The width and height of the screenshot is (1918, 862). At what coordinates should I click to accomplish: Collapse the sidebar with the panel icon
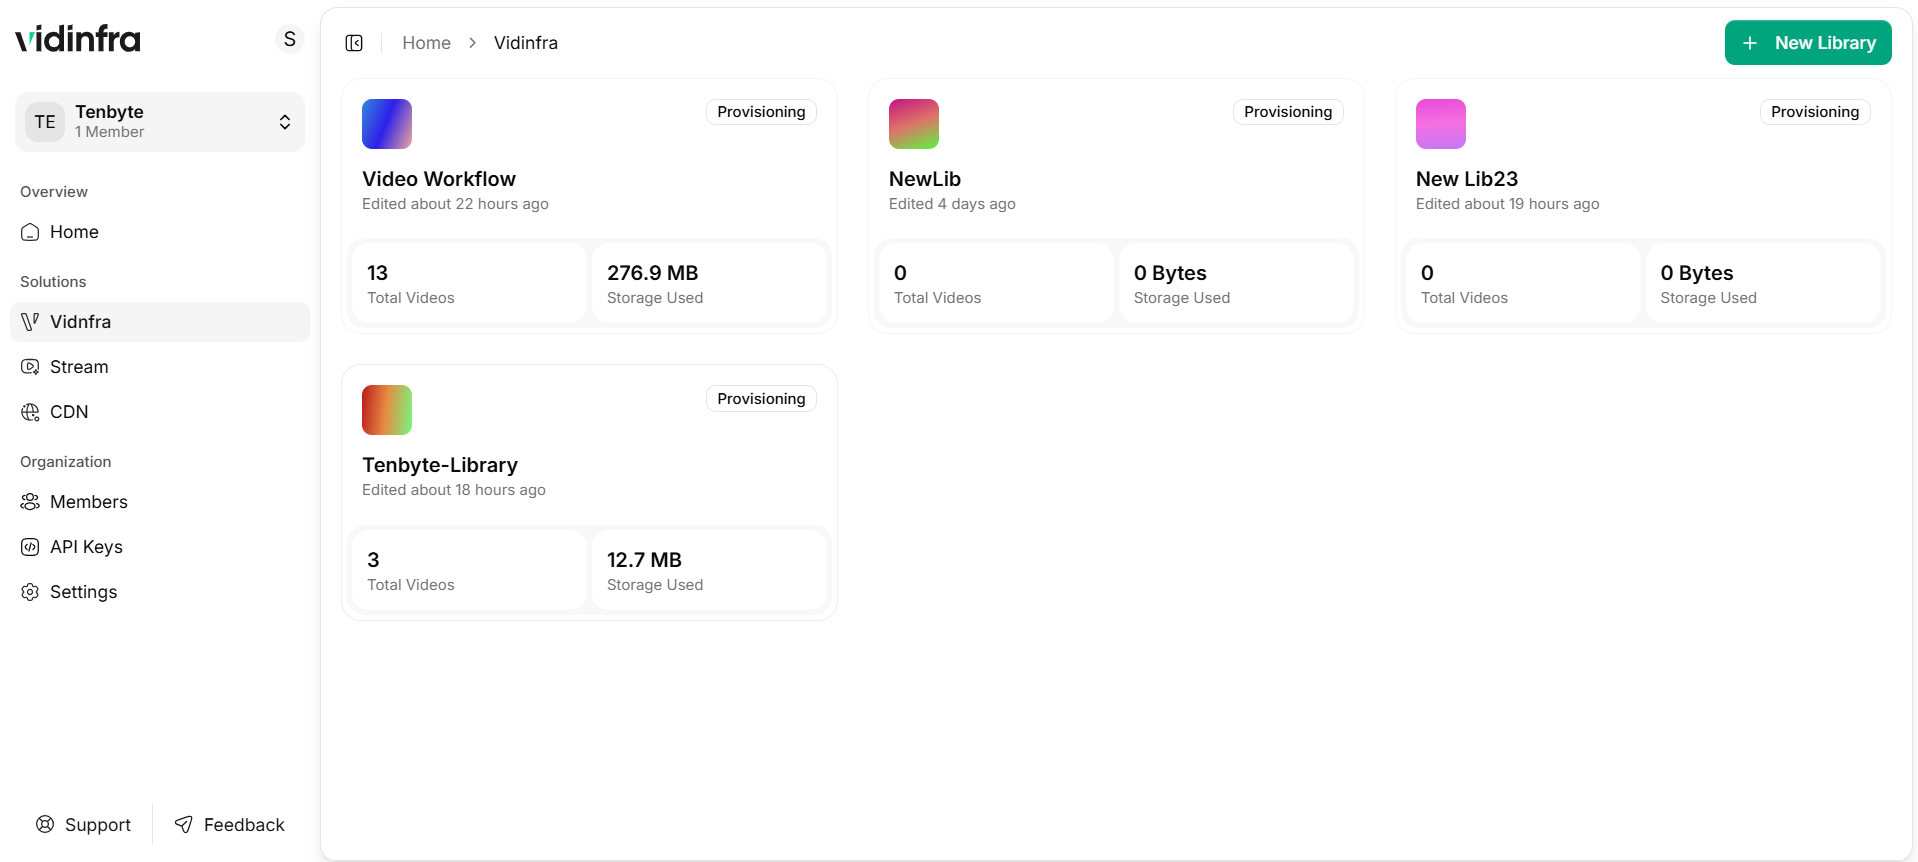tap(354, 43)
